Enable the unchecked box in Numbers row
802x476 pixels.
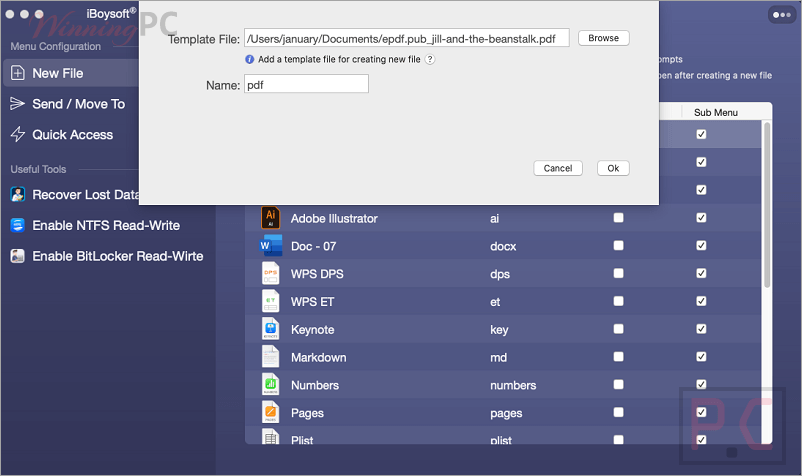pyautogui.click(x=618, y=384)
